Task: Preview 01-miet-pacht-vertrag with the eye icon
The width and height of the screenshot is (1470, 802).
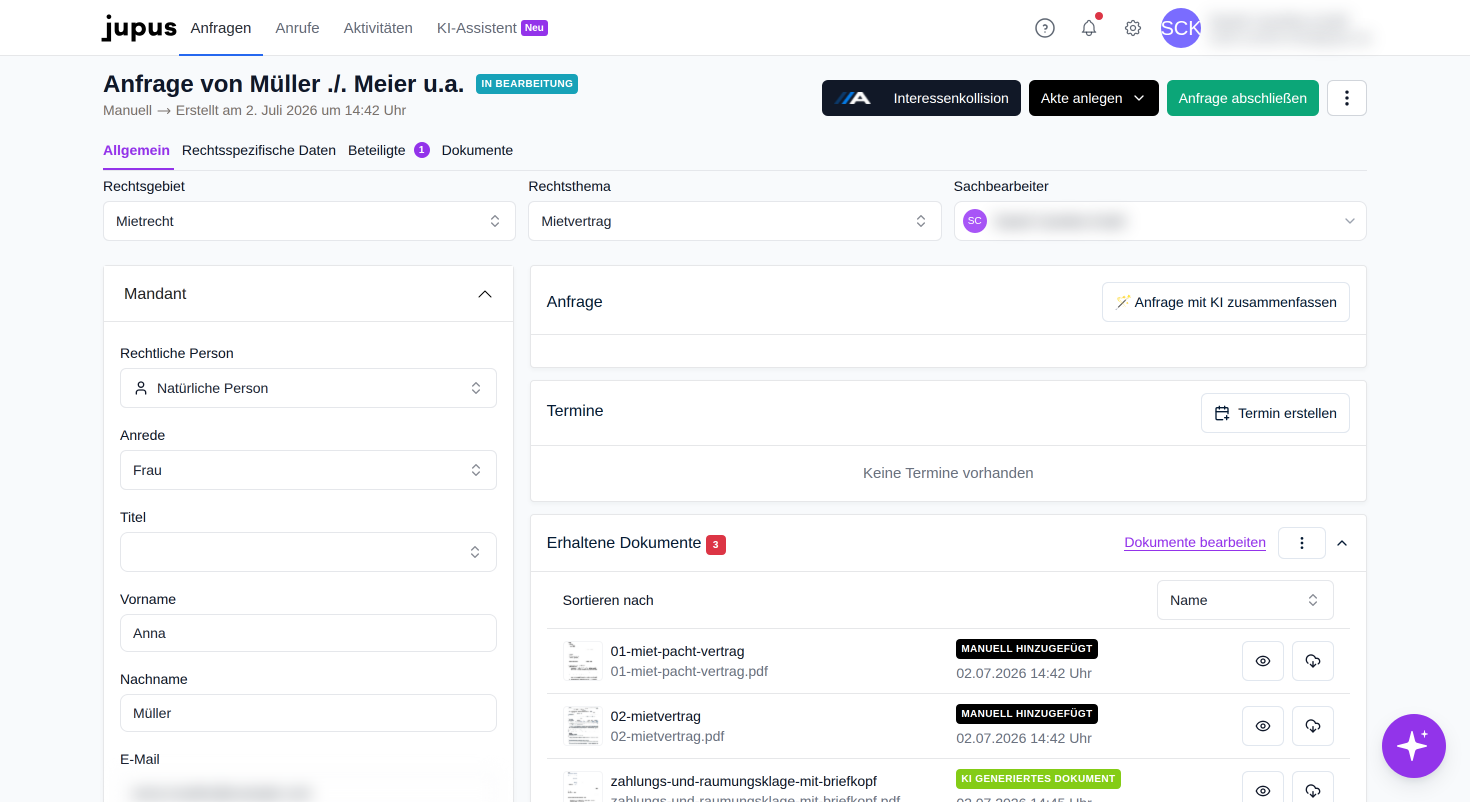Action: 1263,661
